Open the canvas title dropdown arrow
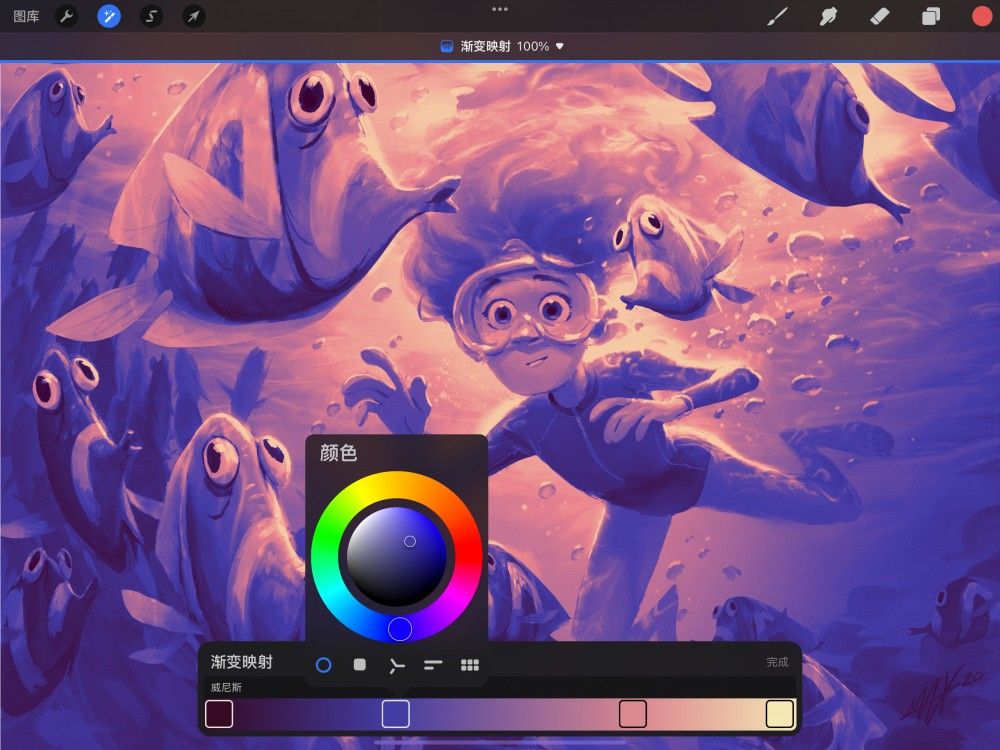This screenshot has width=1000, height=750. point(560,44)
